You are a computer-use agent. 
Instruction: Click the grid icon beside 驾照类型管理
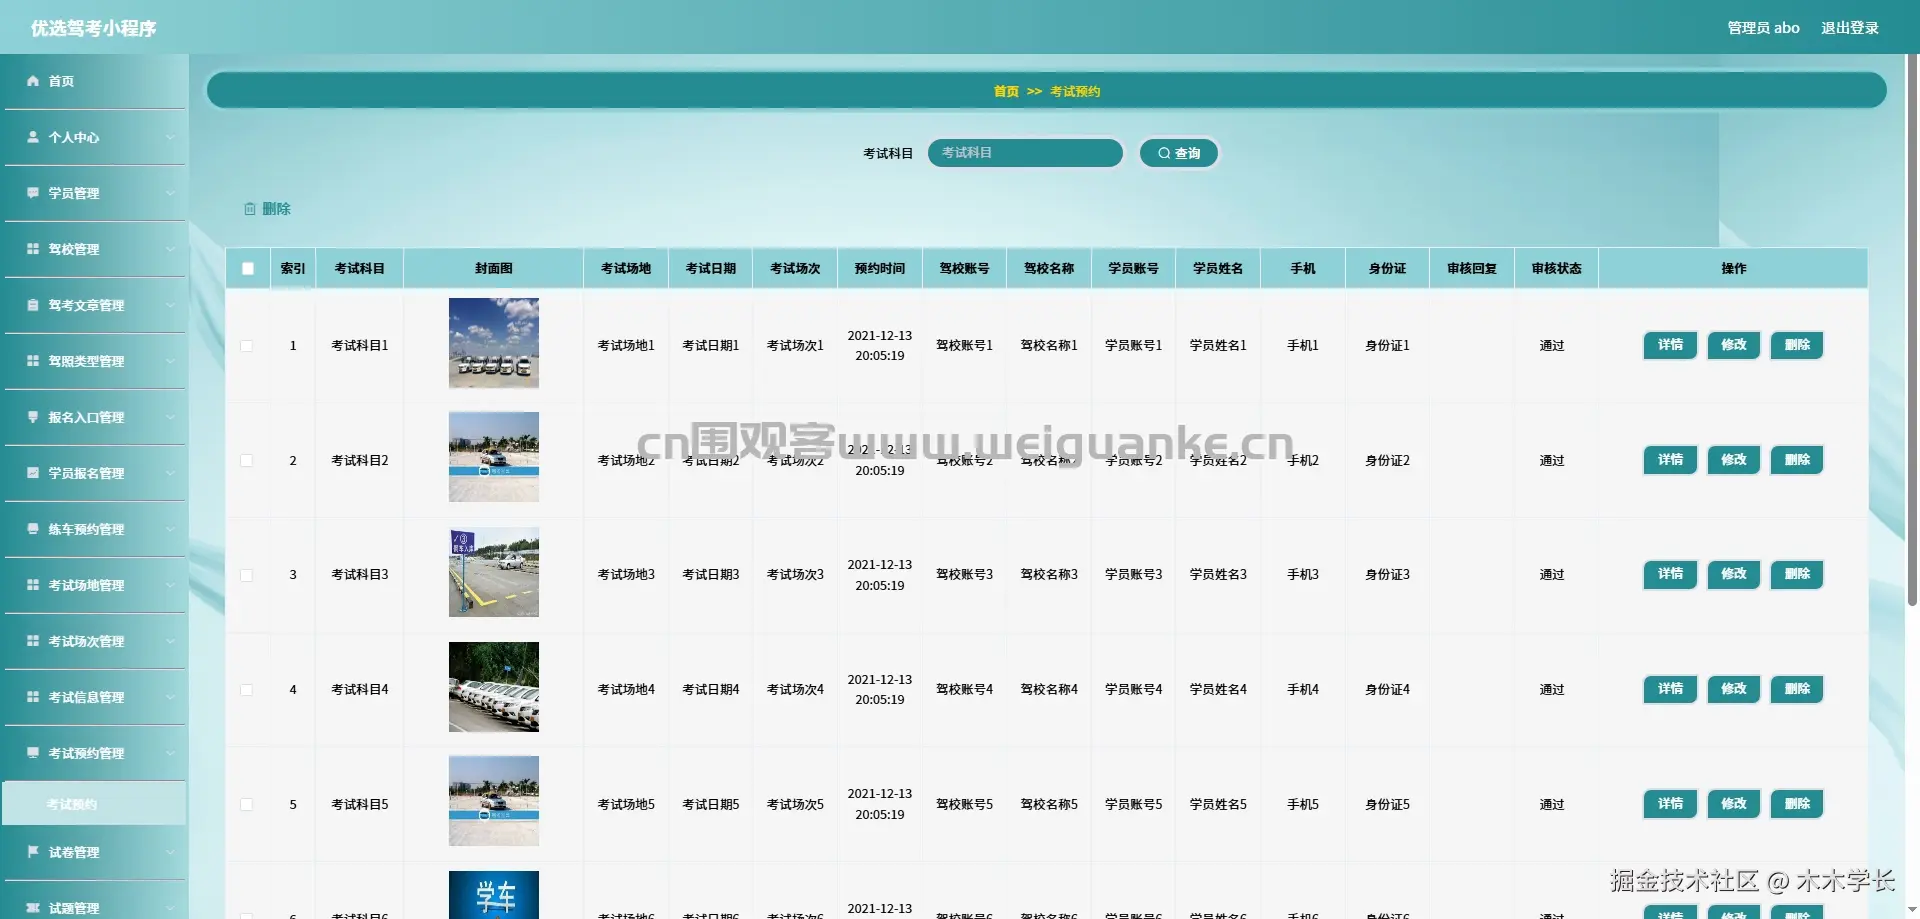(33, 361)
